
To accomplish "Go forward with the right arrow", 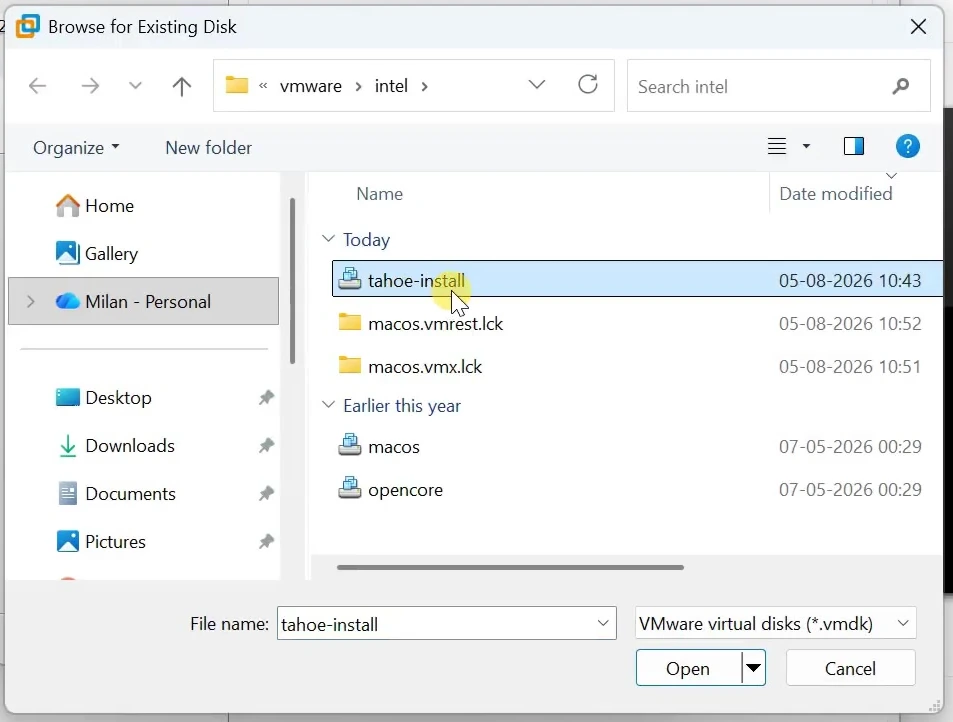I will pyautogui.click(x=90, y=86).
